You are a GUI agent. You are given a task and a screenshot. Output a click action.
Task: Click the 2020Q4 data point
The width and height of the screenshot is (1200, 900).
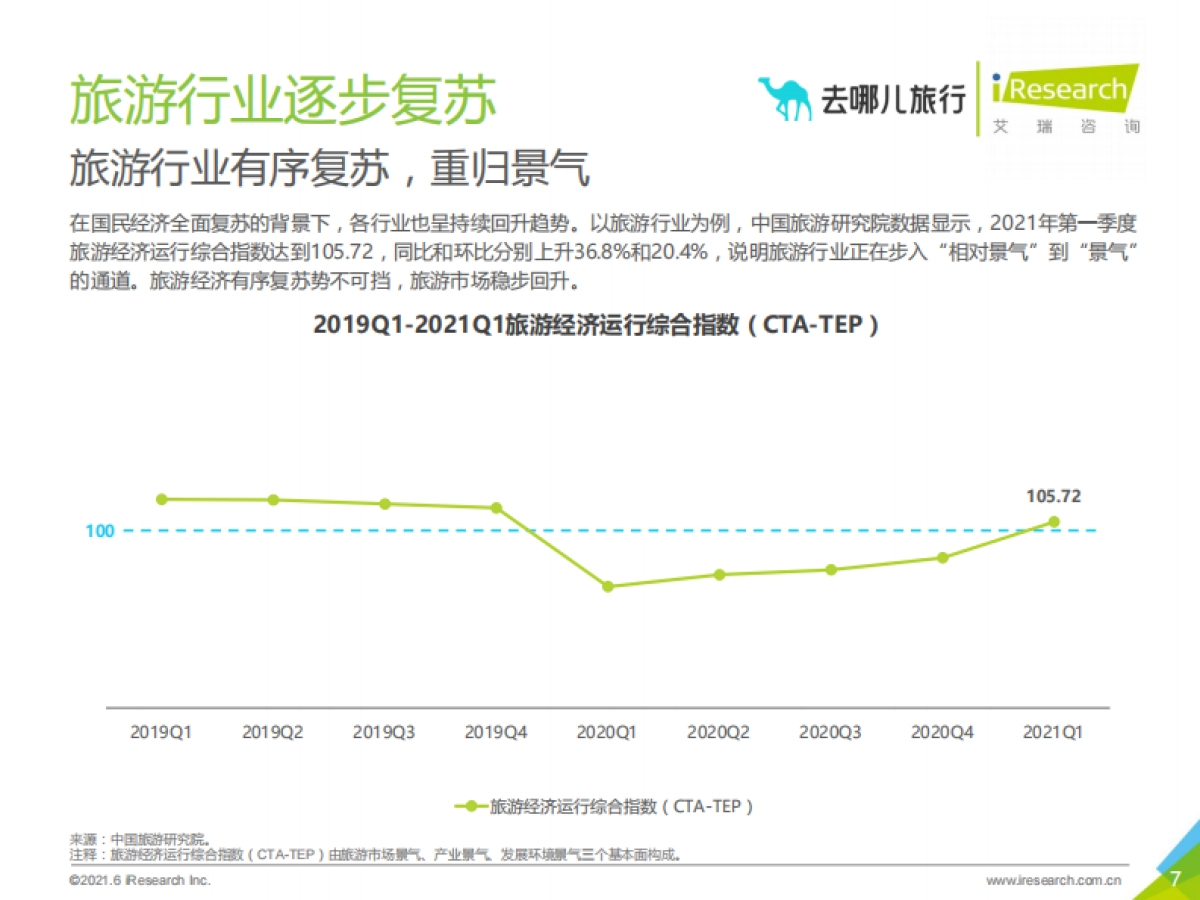pos(941,557)
